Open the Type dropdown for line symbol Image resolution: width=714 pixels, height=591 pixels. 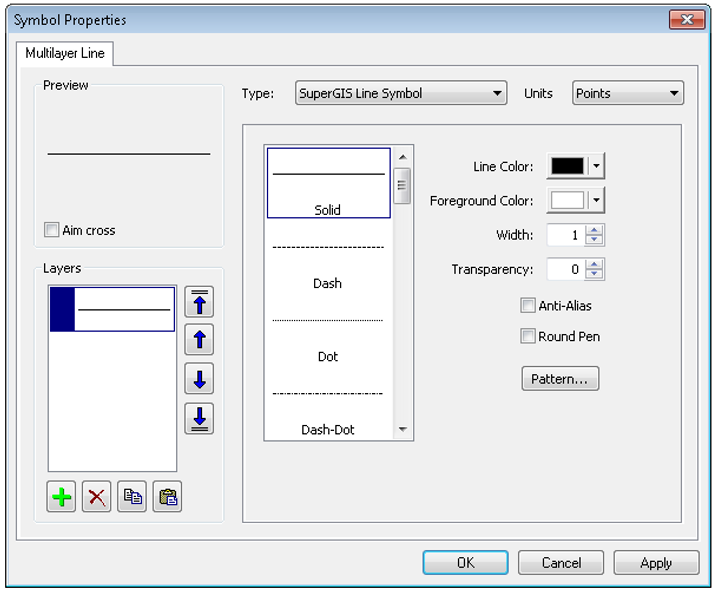[401, 94]
